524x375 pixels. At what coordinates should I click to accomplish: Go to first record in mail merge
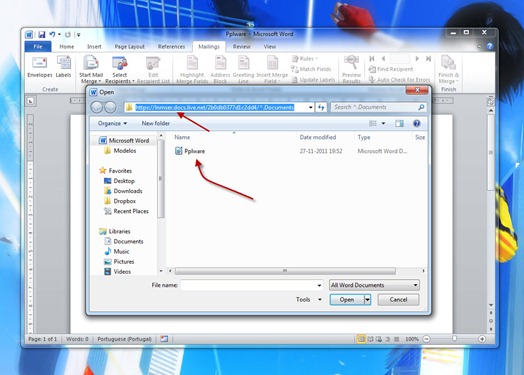point(372,59)
